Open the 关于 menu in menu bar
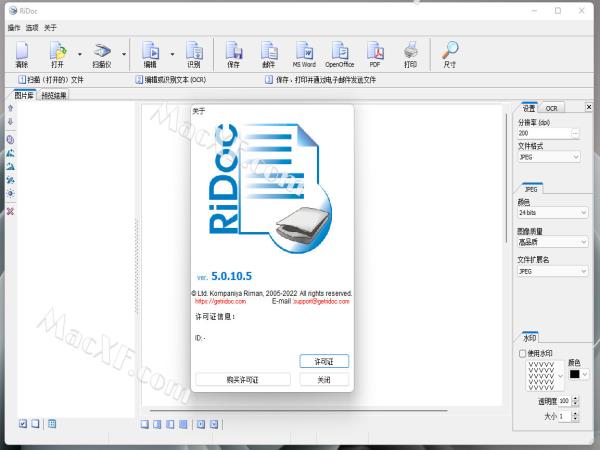 [x=50, y=28]
